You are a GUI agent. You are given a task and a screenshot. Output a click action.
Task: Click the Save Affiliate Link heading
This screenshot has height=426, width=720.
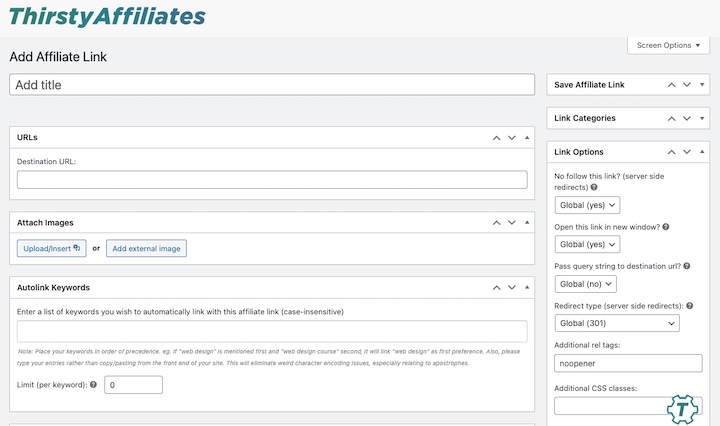click(589, 85)
